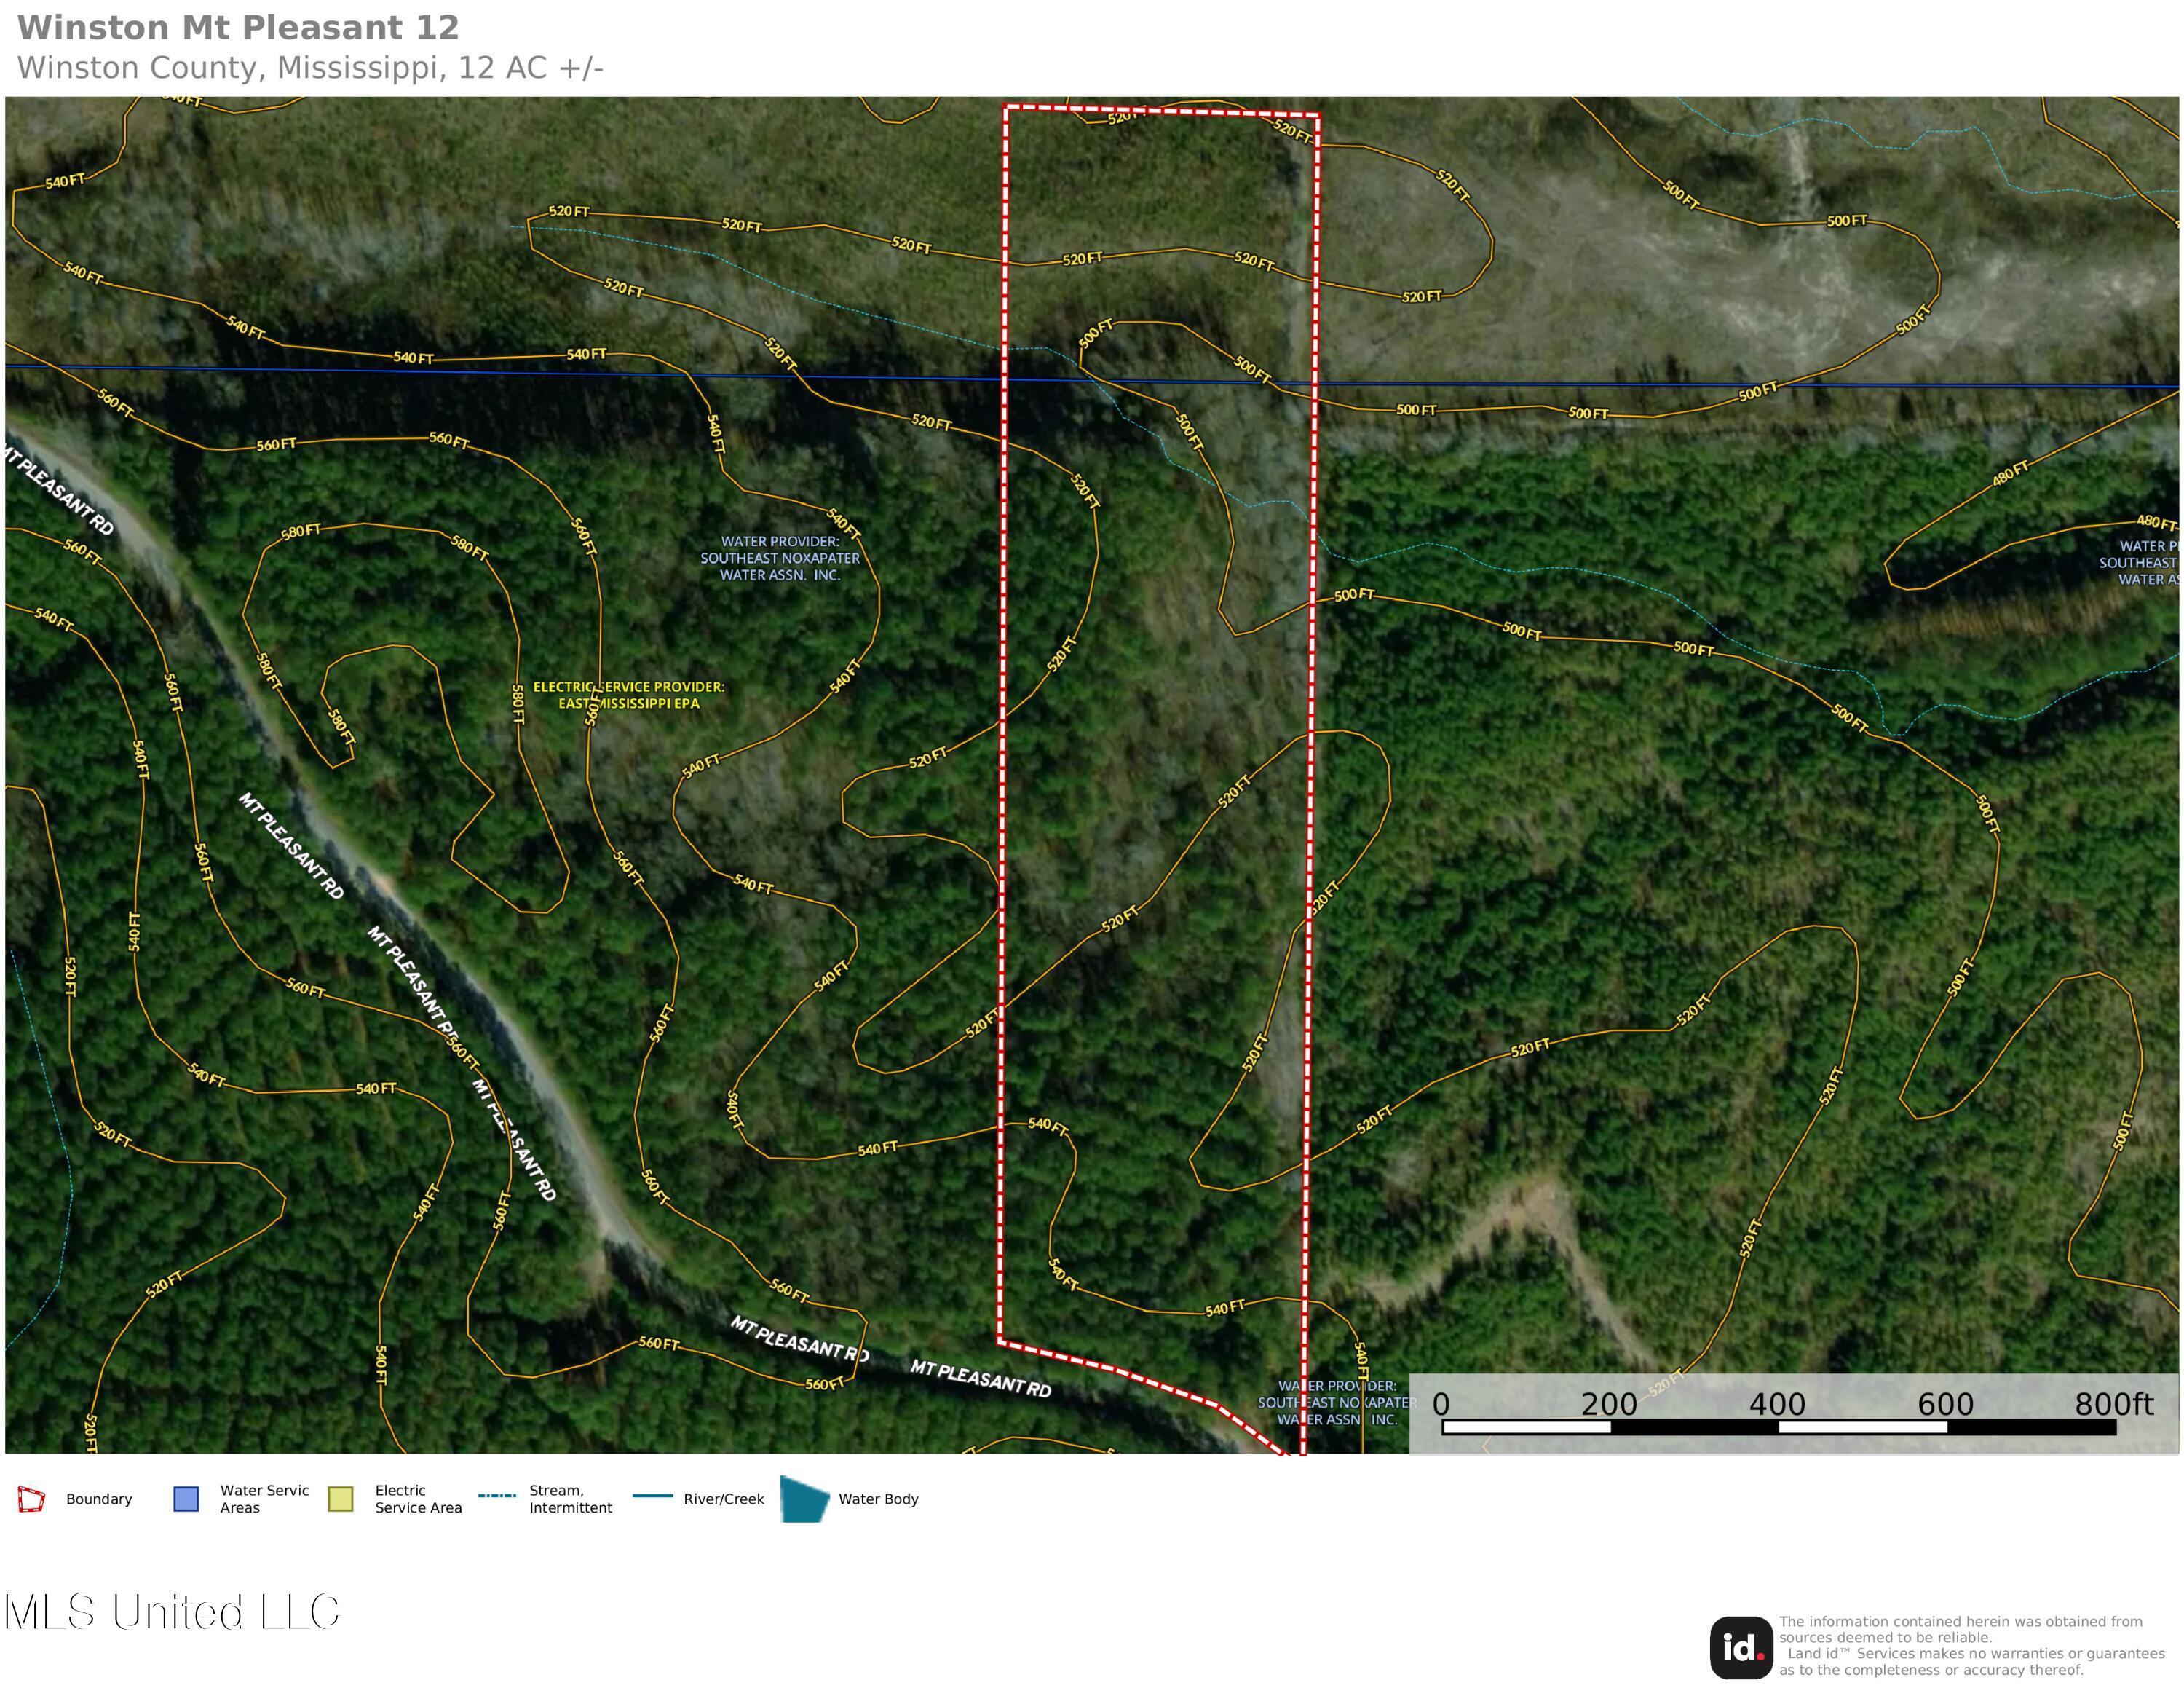Click the yellow Electric Service Area swatch
Viewport: 2184px width, 1688px height.
[340, 1499]
